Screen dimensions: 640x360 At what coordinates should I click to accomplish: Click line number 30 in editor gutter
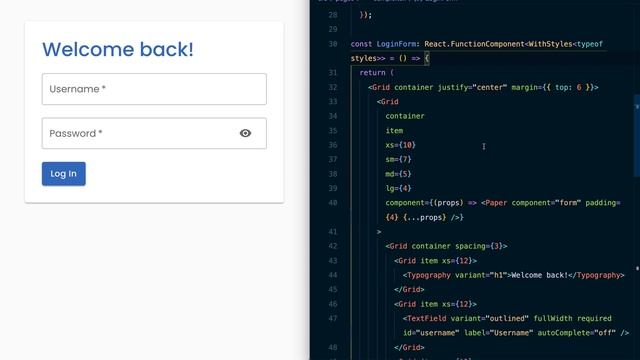[333, 44]
